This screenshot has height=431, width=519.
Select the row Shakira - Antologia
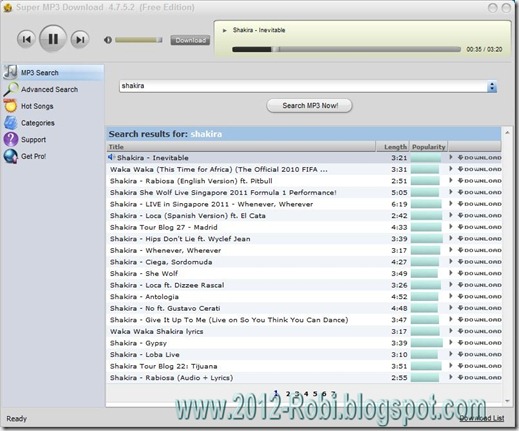(x=304, y=297)
